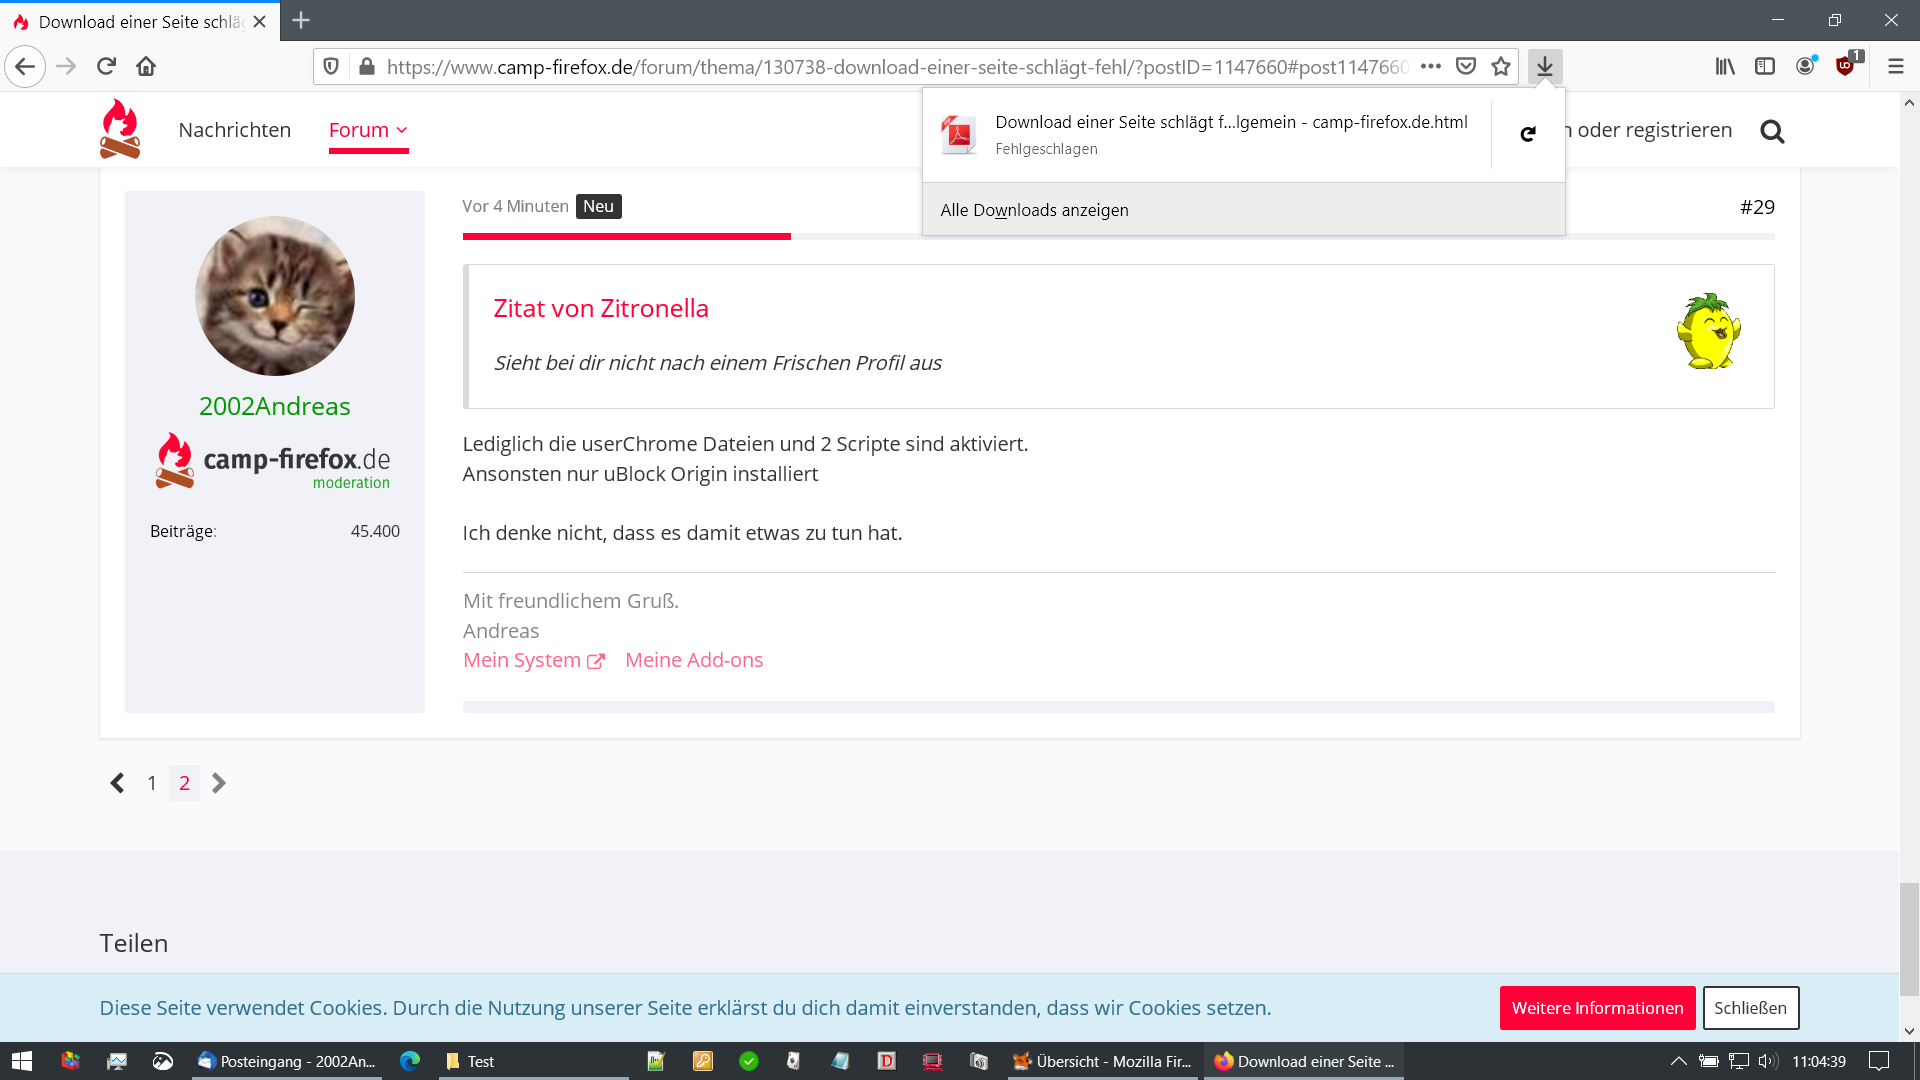Toggle the sidebar view icon

click(x=1765, y=67)
